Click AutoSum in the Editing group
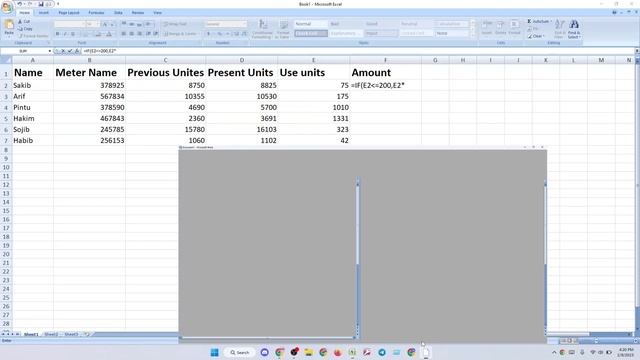The width and height of the screenshot is (640, 360). (539, 21)
